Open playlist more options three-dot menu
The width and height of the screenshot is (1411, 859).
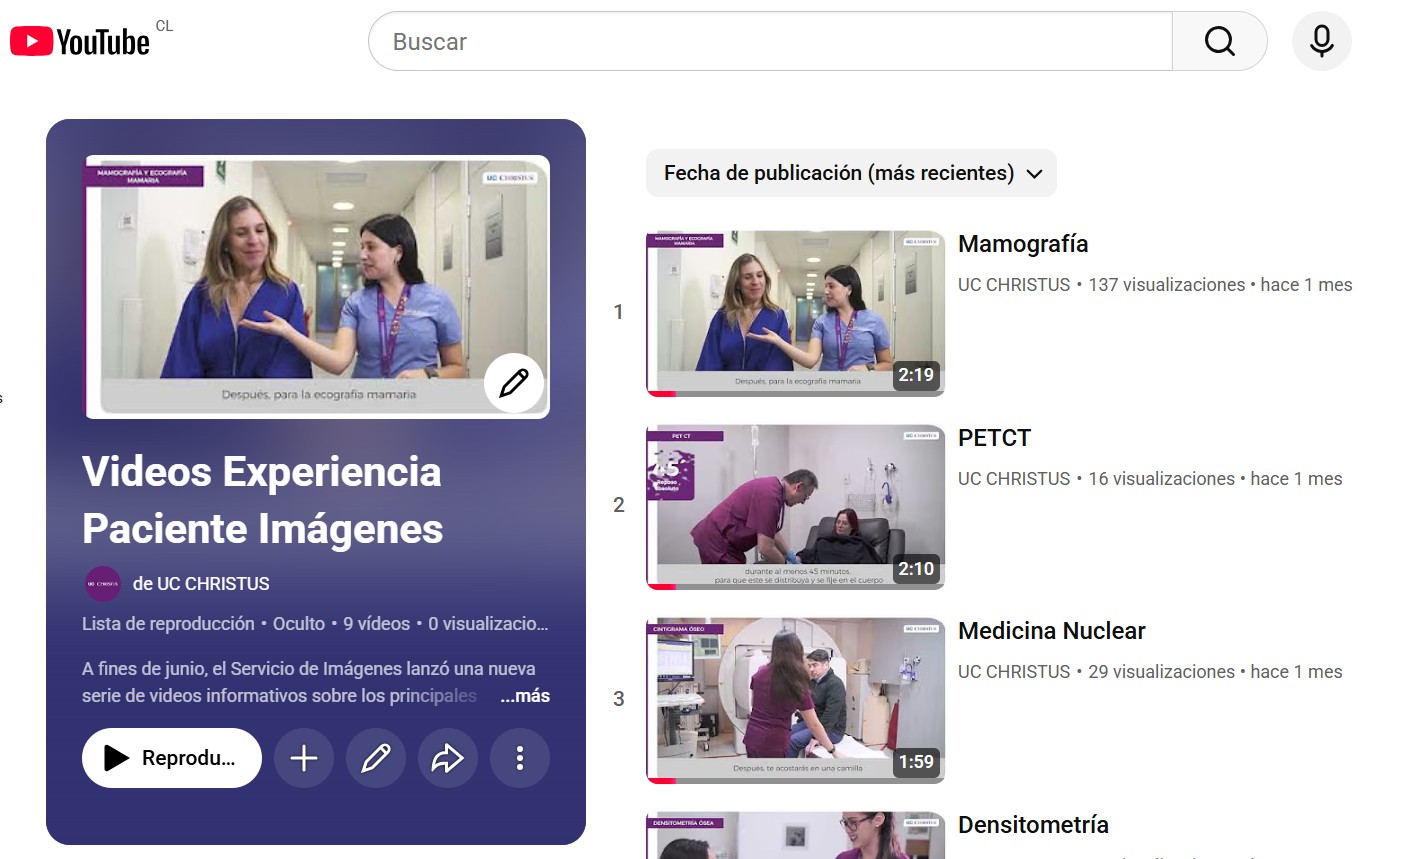[x=520, y=758]
